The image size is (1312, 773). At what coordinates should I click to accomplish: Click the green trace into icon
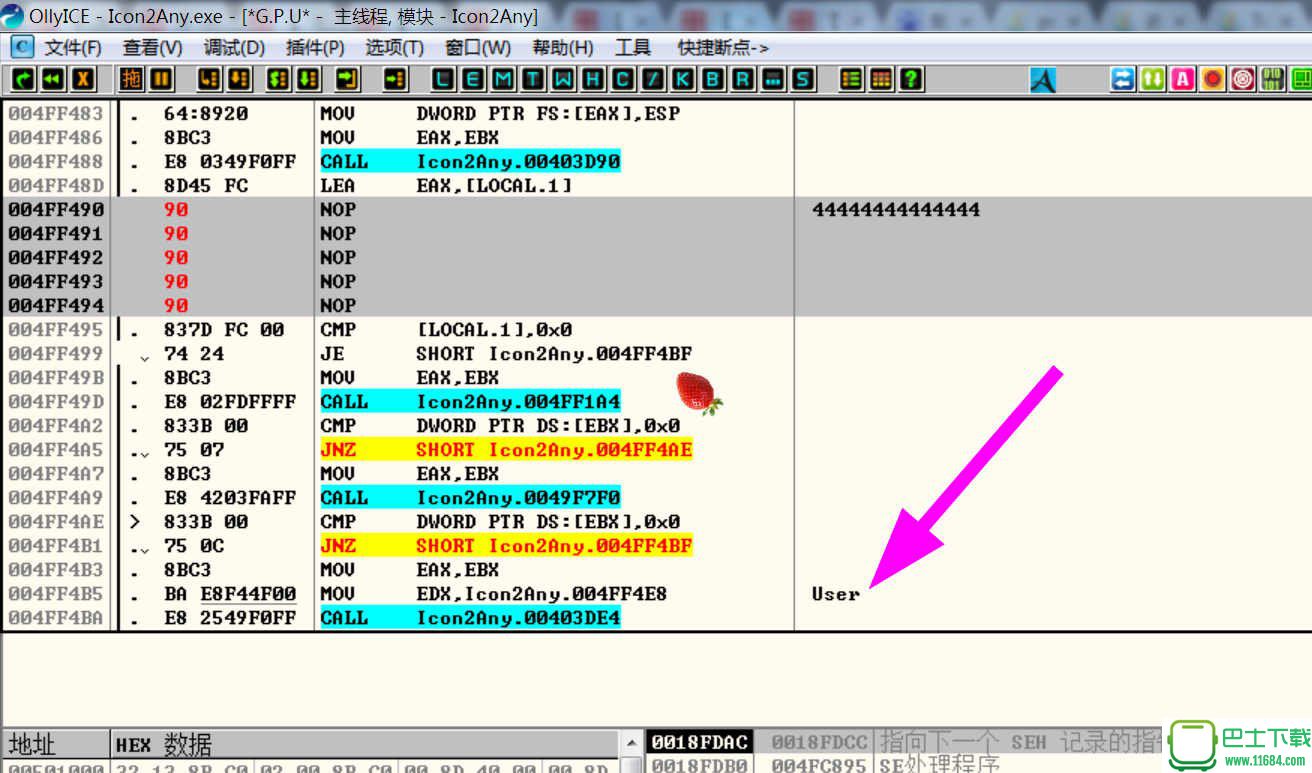(x=279, y=79)
